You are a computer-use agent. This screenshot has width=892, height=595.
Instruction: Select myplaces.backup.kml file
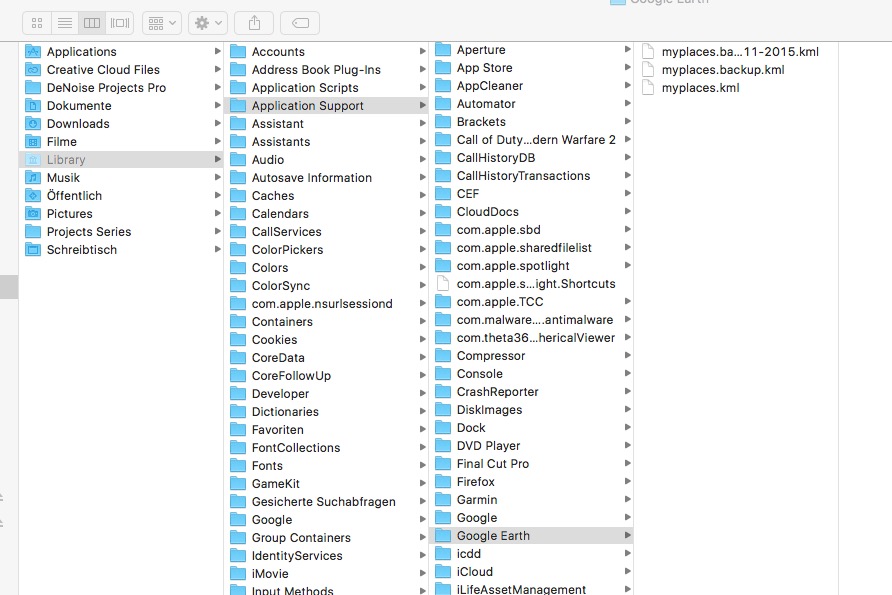(722, 70)
